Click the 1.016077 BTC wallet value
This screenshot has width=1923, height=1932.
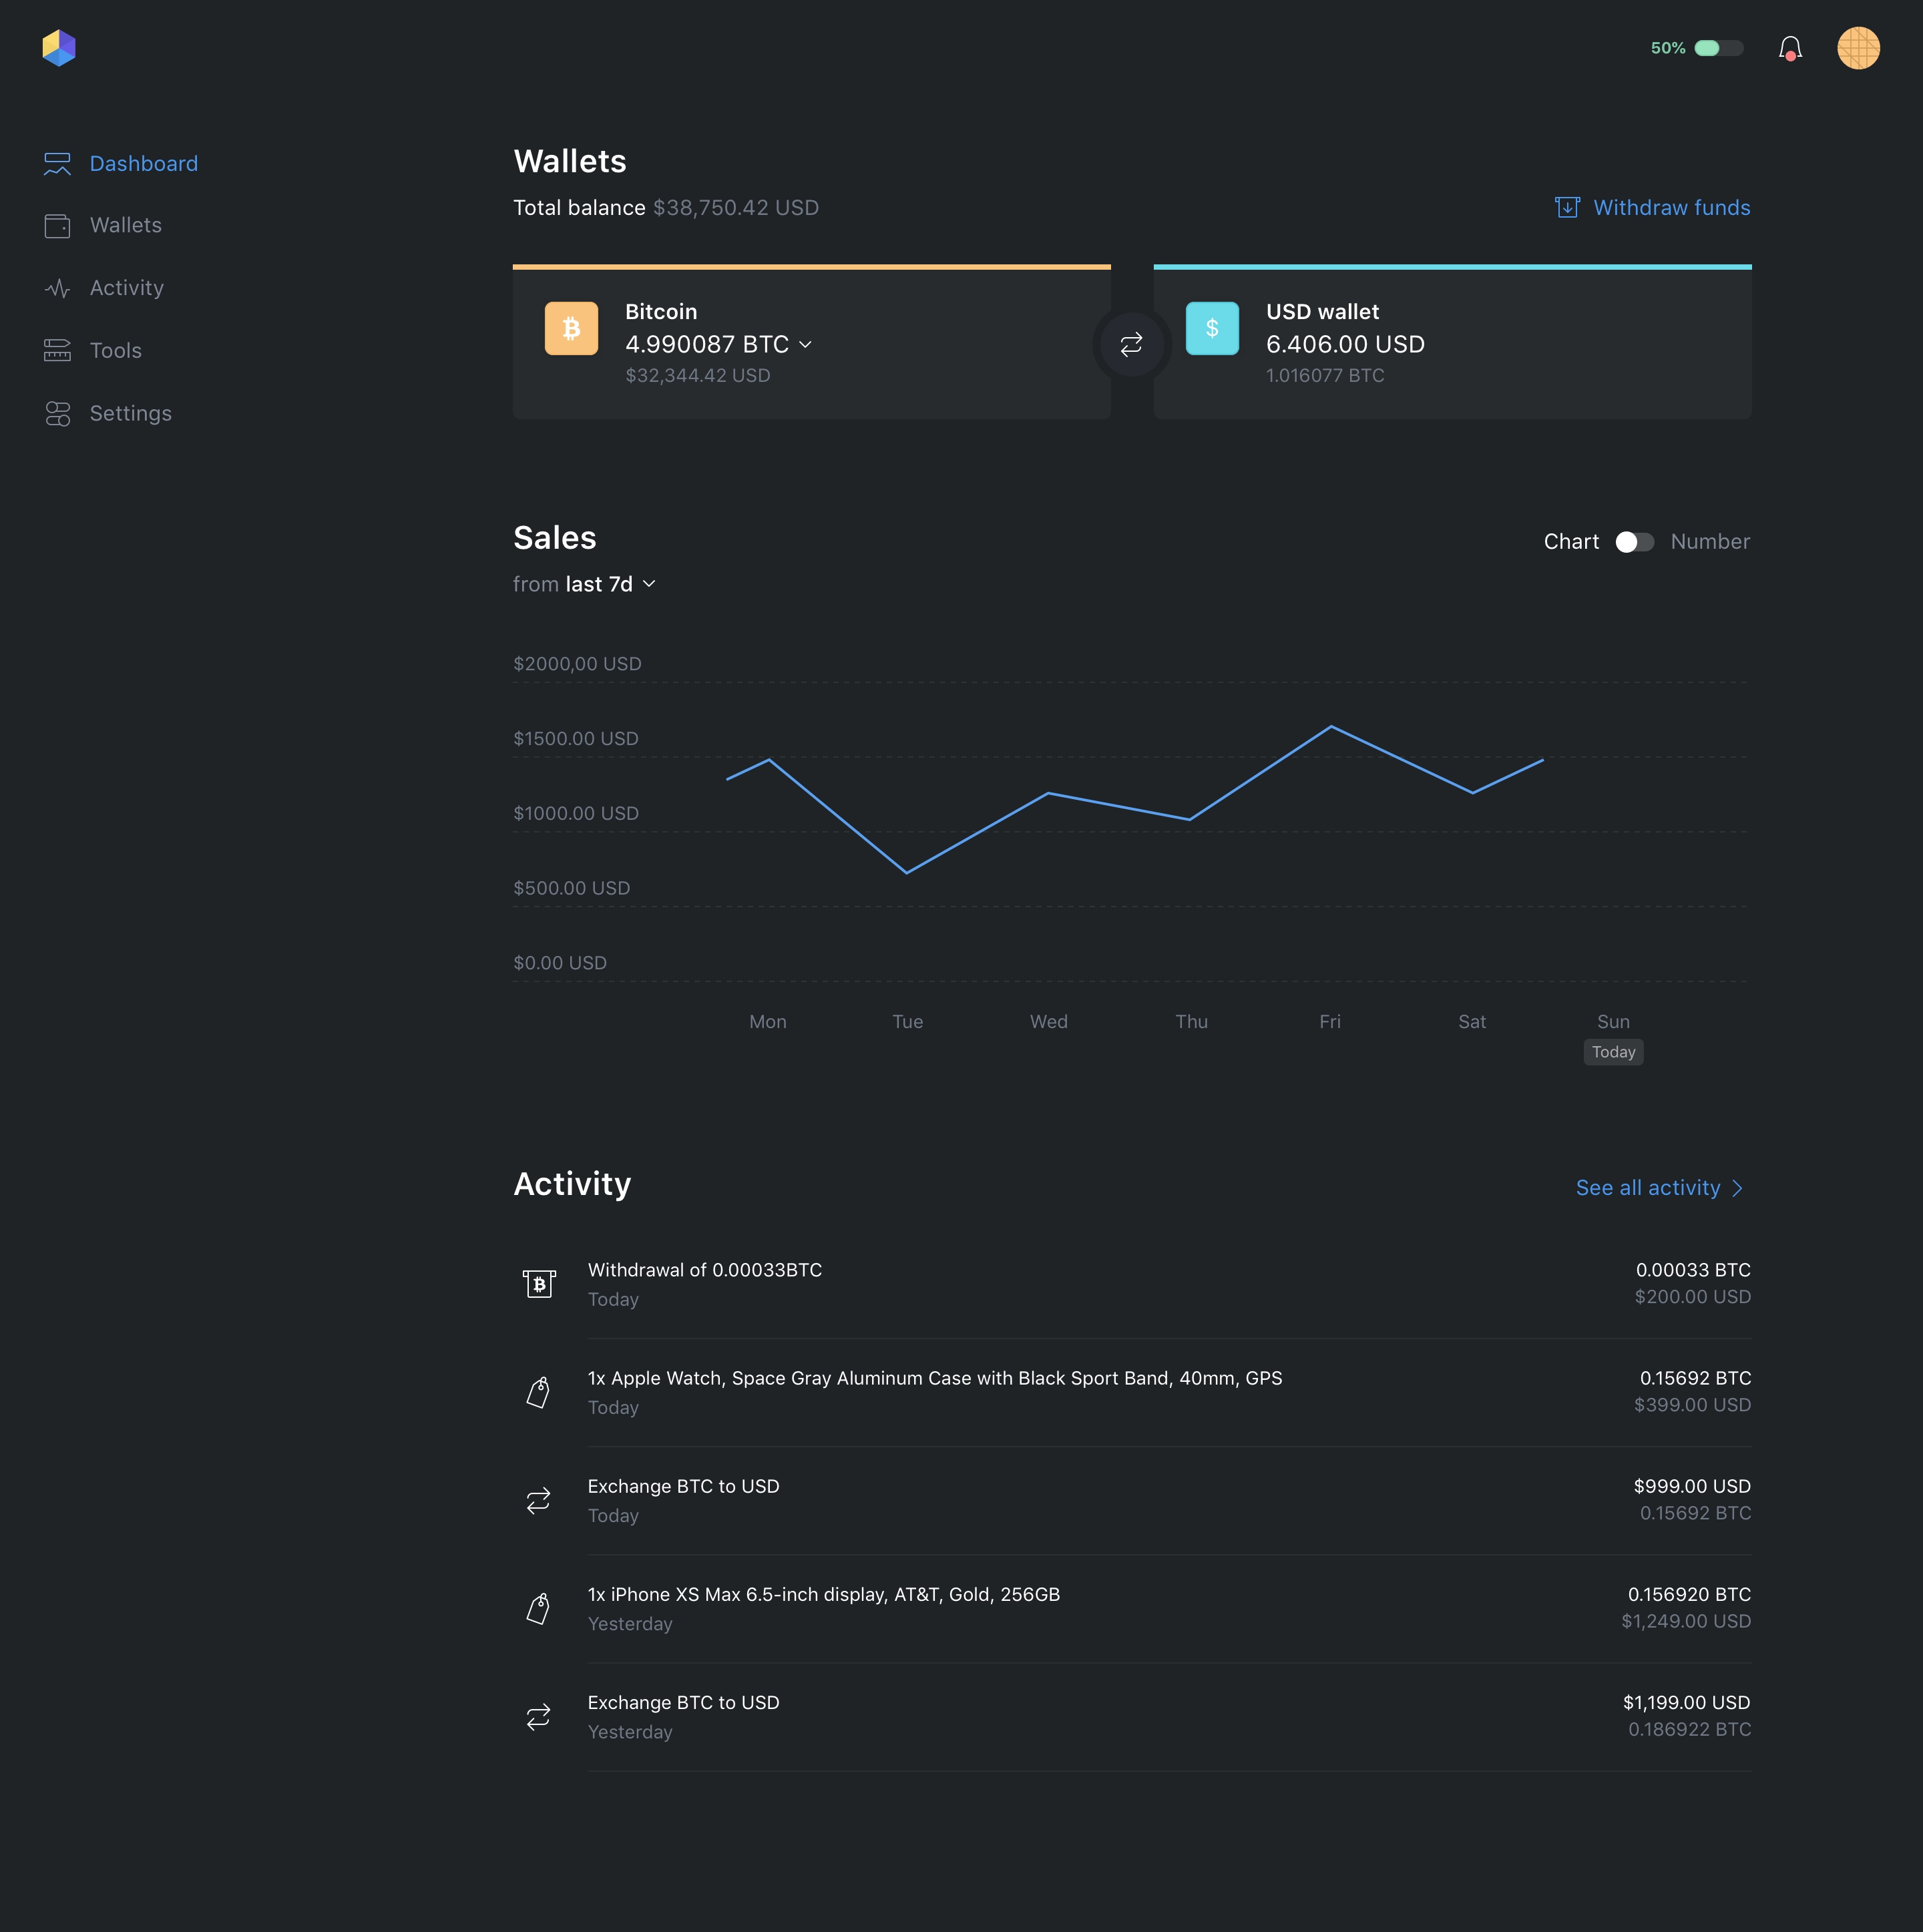tap(1325, 376)
